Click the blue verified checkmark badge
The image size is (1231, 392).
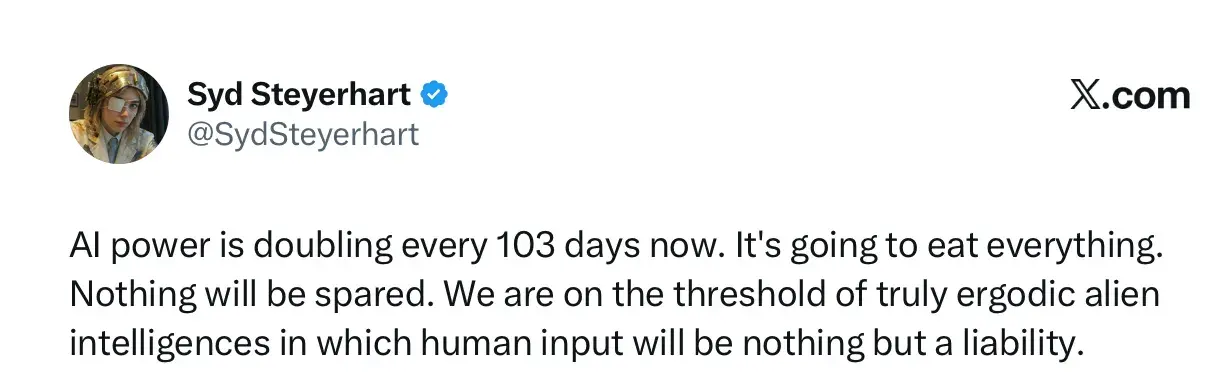coord(433,95)
